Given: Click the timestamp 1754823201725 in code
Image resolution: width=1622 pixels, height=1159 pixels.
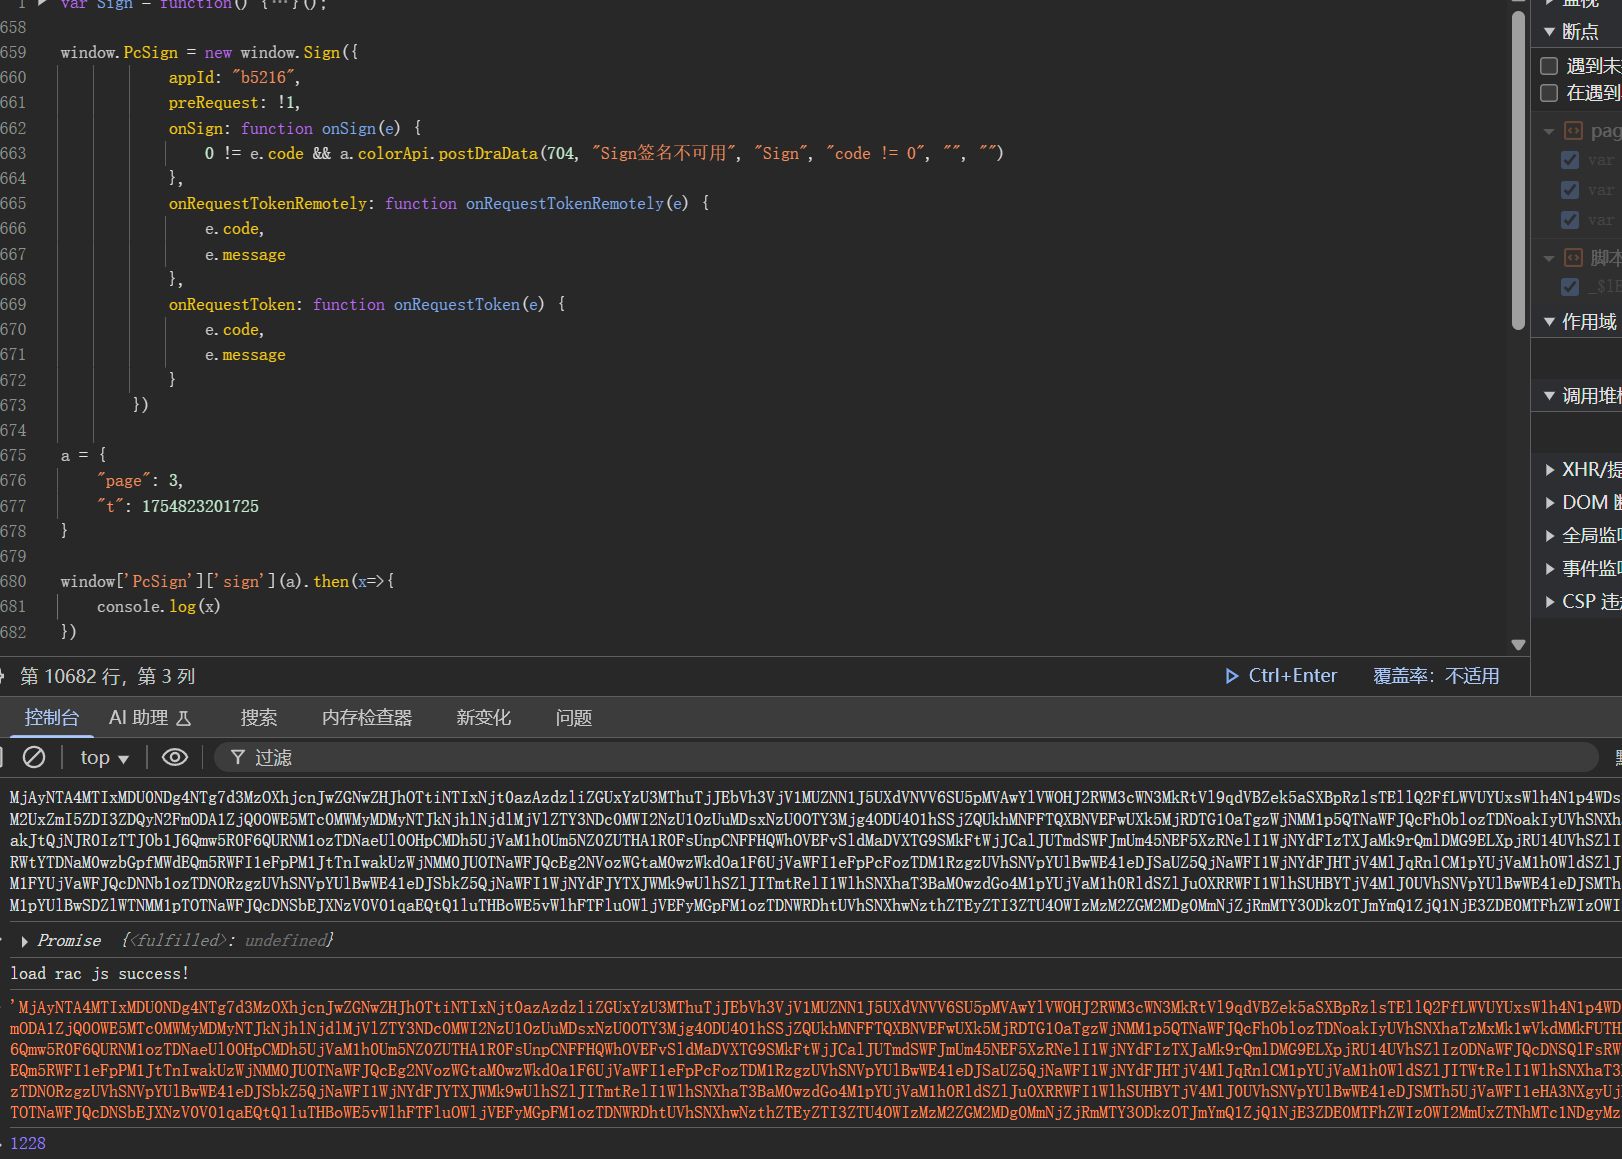Looking at the screenshot, I should tap(200, 506).
